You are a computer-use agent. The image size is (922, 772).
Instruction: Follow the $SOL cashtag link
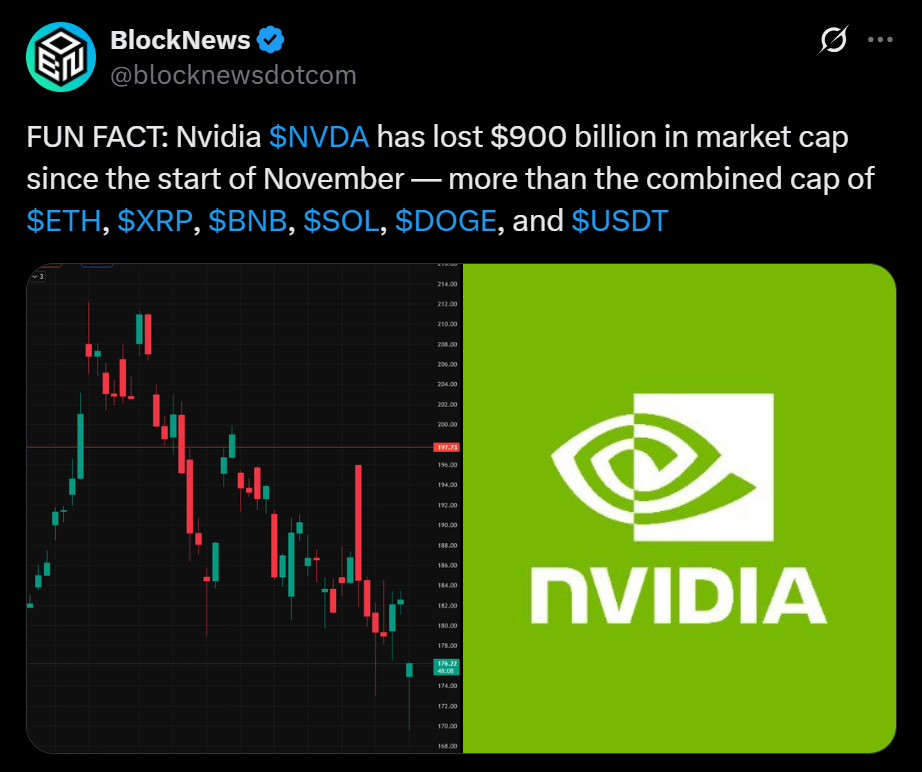(x=341, y=220)
